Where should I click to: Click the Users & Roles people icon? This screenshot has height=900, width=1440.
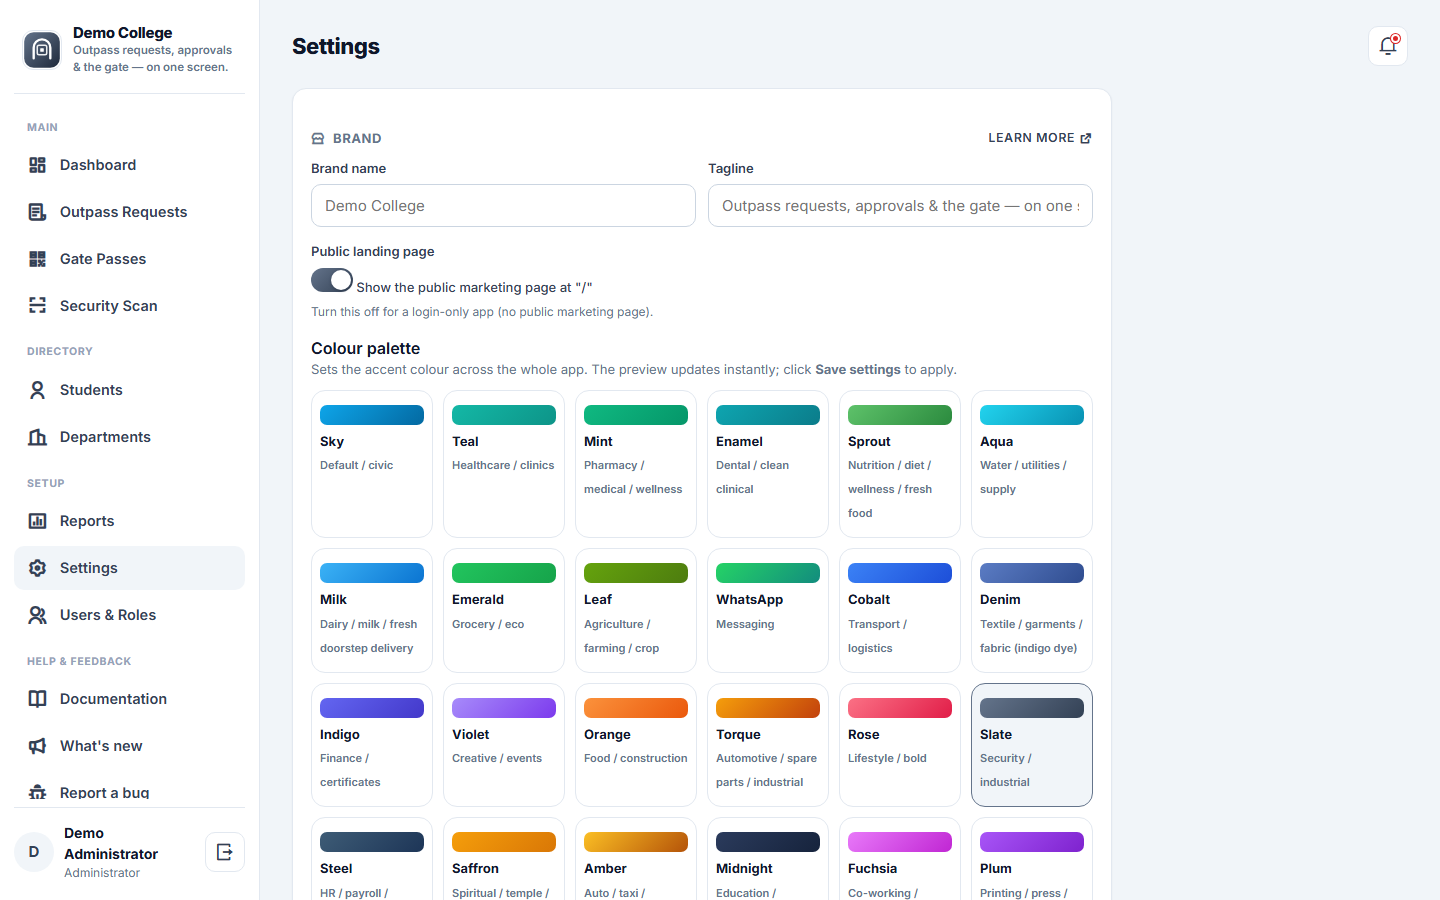coord(38,615)
